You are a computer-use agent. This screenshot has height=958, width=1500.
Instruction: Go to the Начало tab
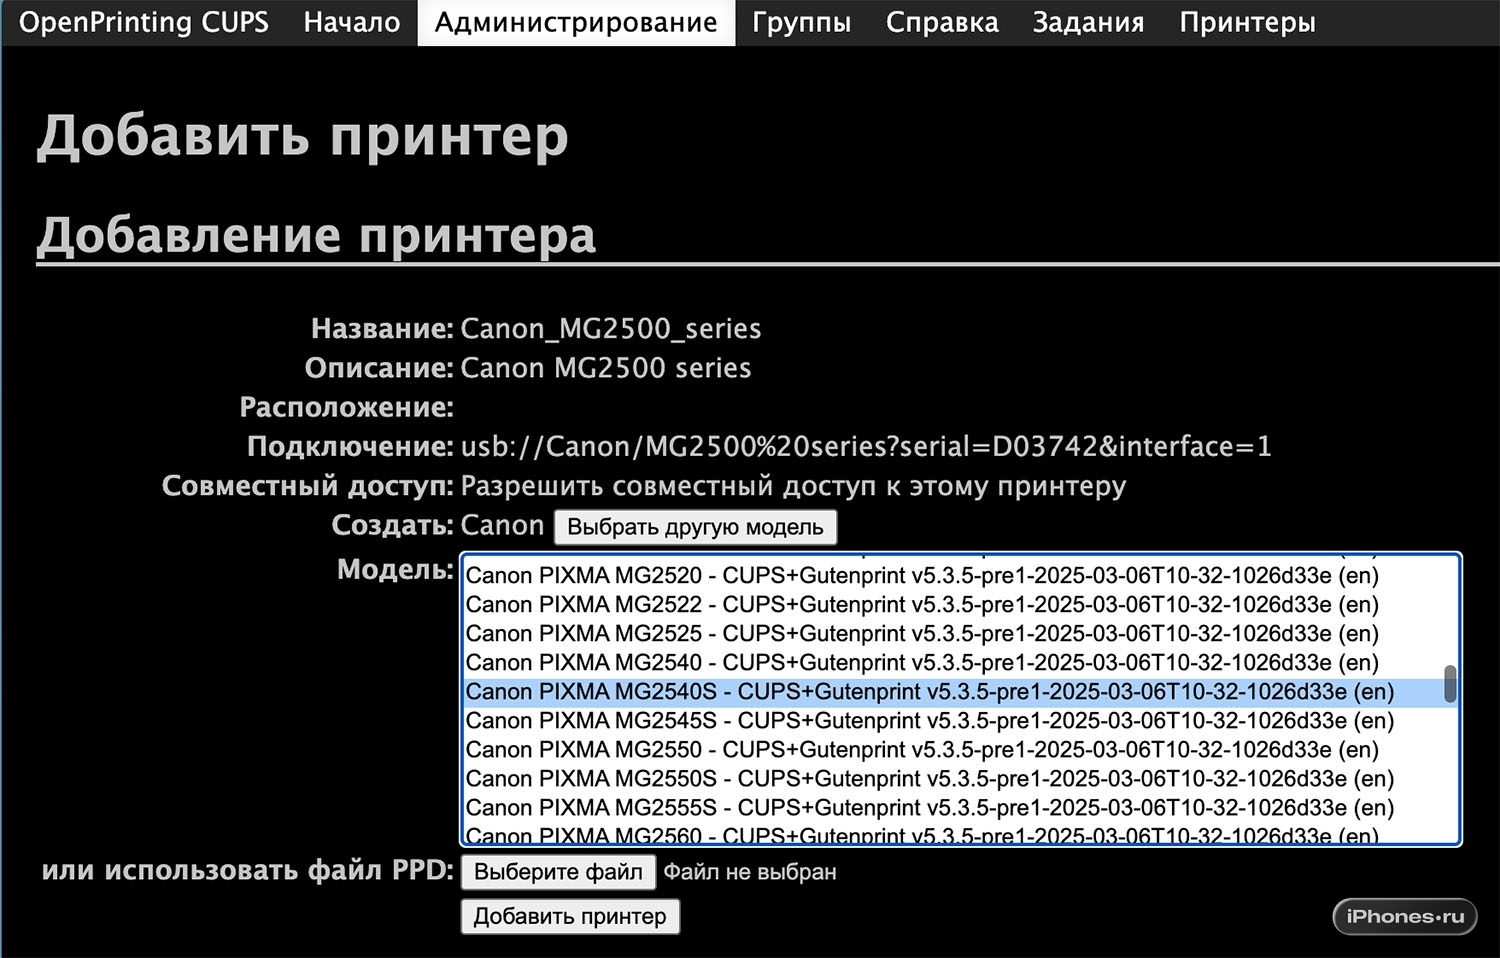[352, 22]
